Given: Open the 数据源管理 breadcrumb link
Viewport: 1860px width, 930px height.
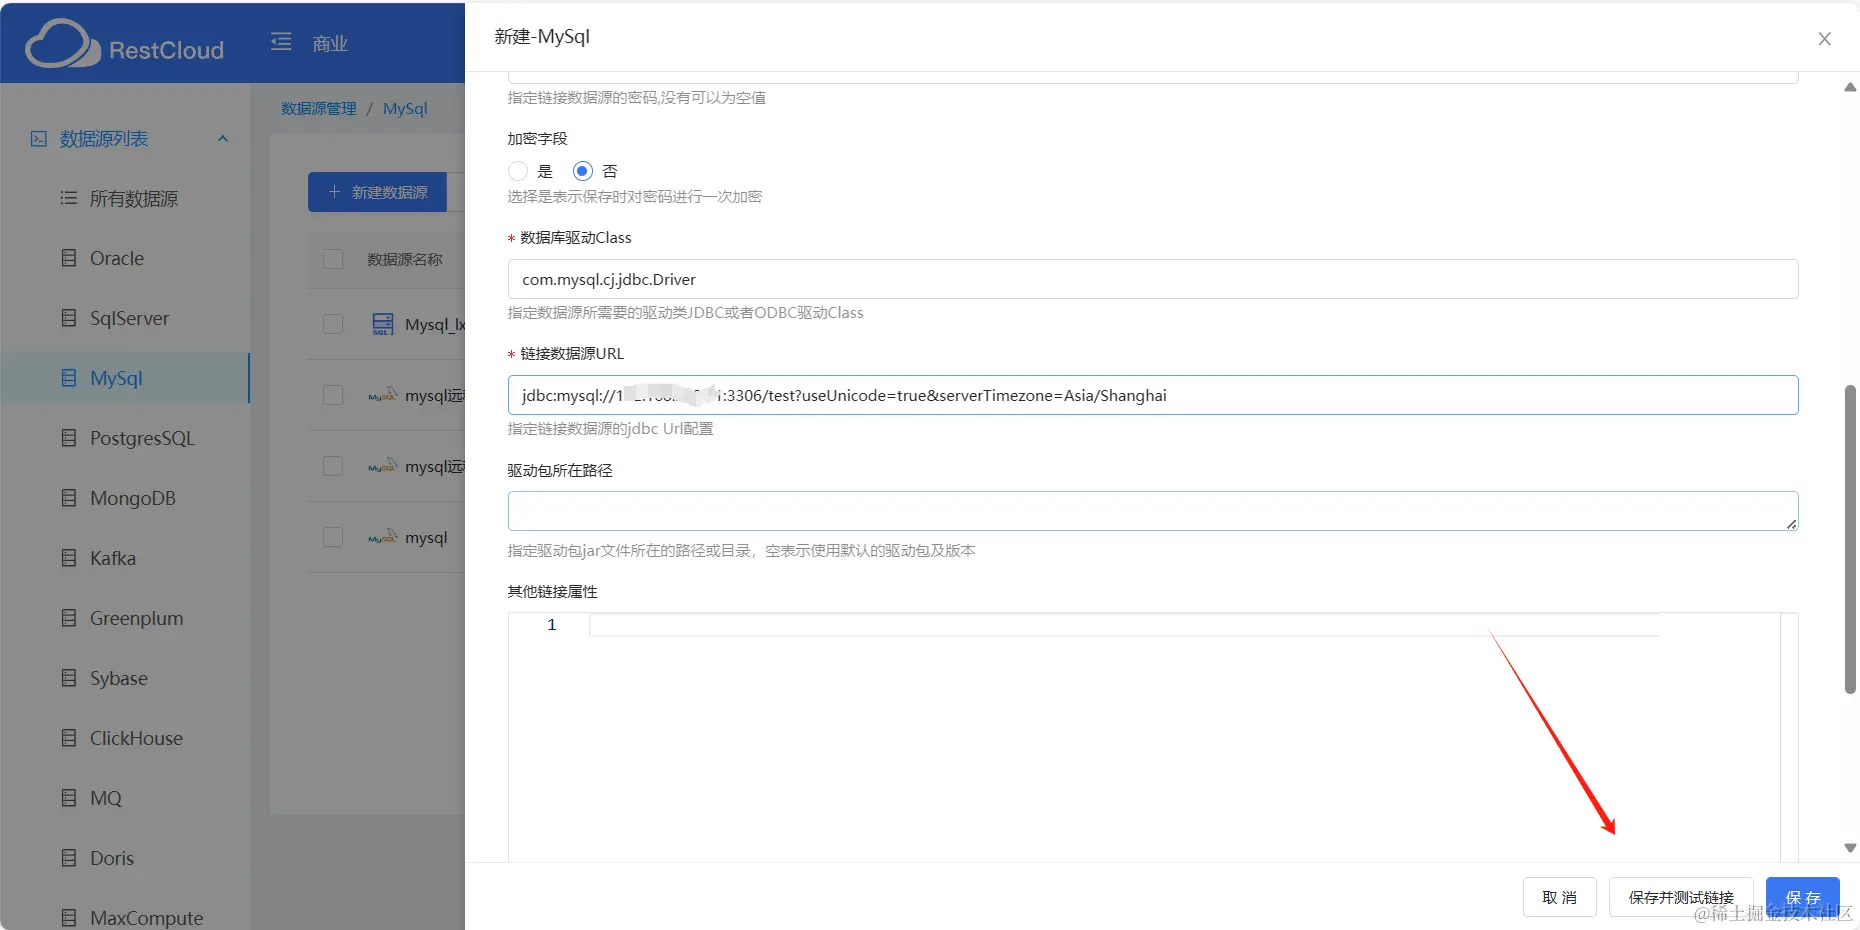Looking at the screenshot, I should click(319, 108).
